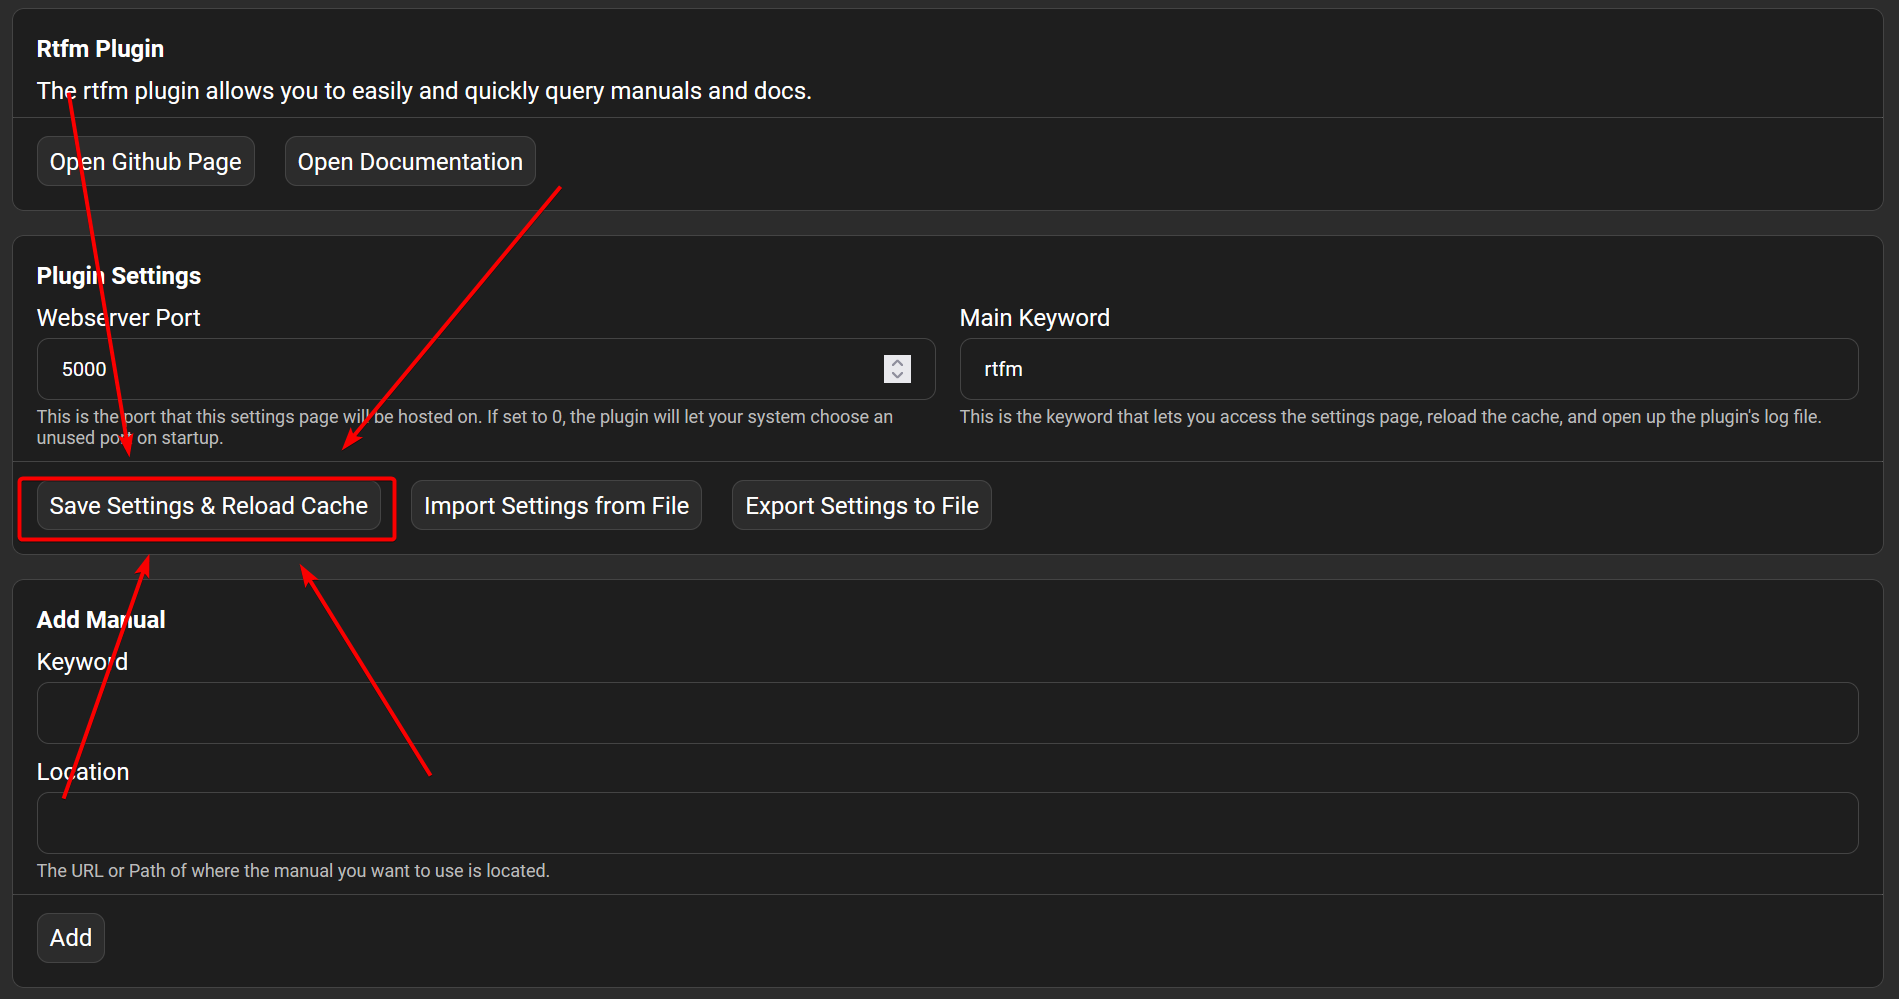The height and width of the screenshot is (999, 1899).
Task: Click the URL or Path help text
Action: click(293, 871)
